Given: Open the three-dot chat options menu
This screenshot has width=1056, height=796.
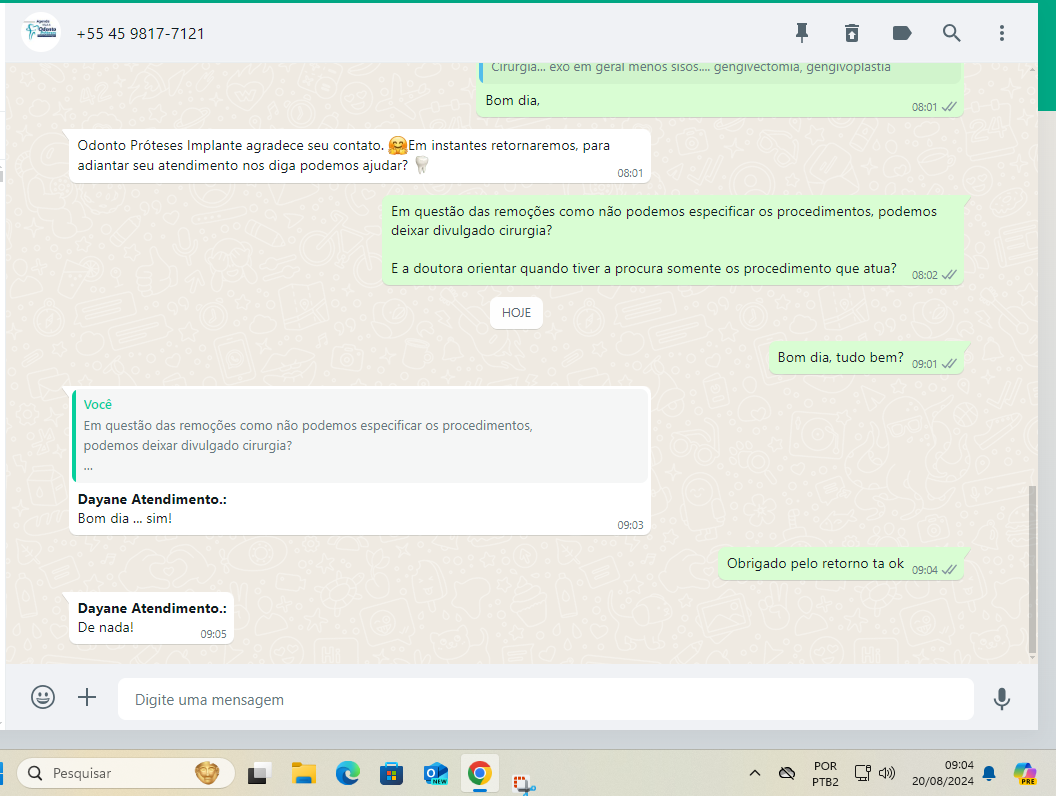Looking at the screenshot, I should pos(1001,33).
